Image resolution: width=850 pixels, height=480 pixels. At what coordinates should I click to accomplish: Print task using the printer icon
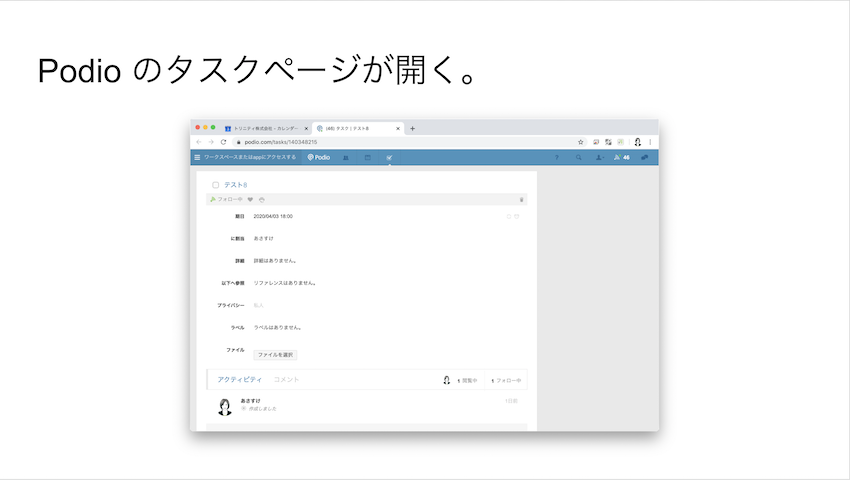click(262, 200)
